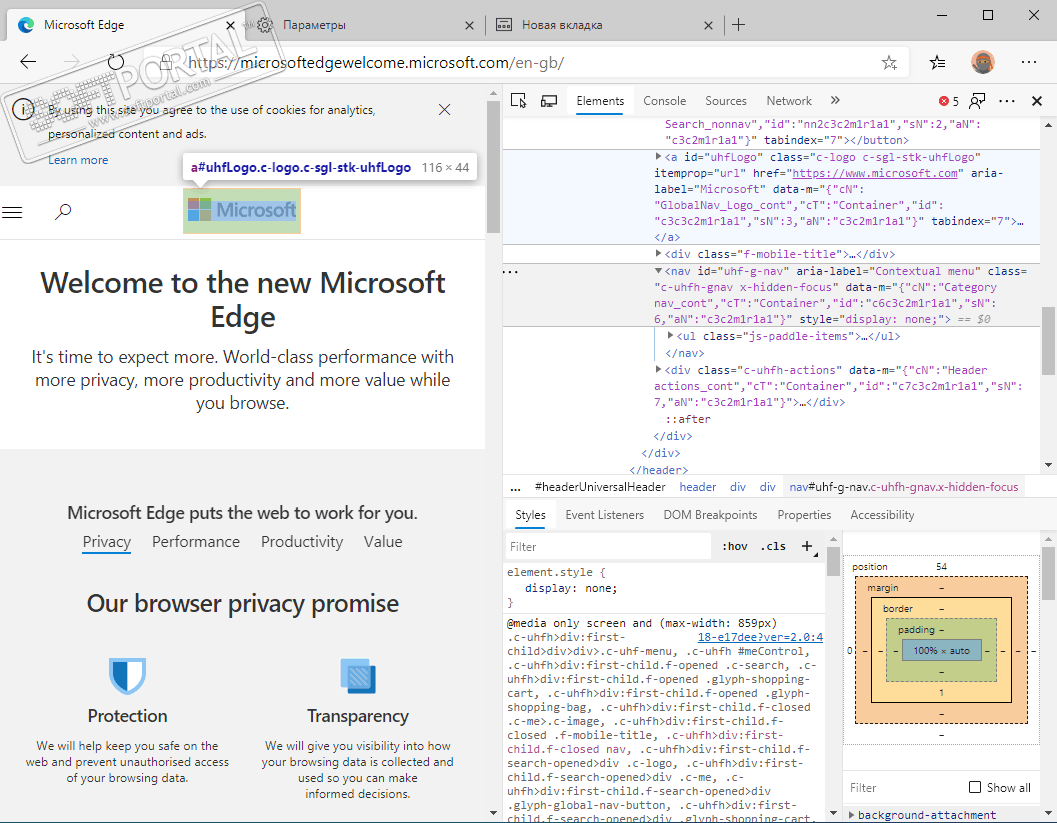The width and height of the screenshot is (1057, 823).
Task: Add page to favourites star icon
Action: click(889, 63)
